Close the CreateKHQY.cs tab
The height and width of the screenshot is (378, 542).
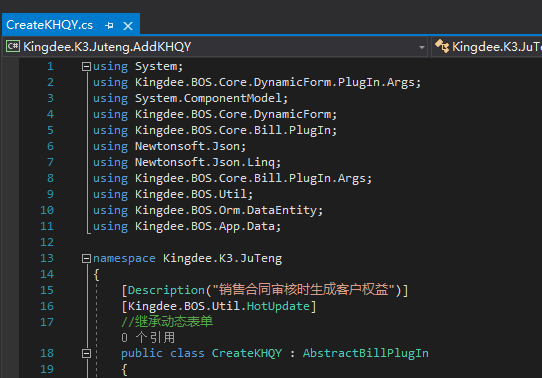(x=128, y=26)
